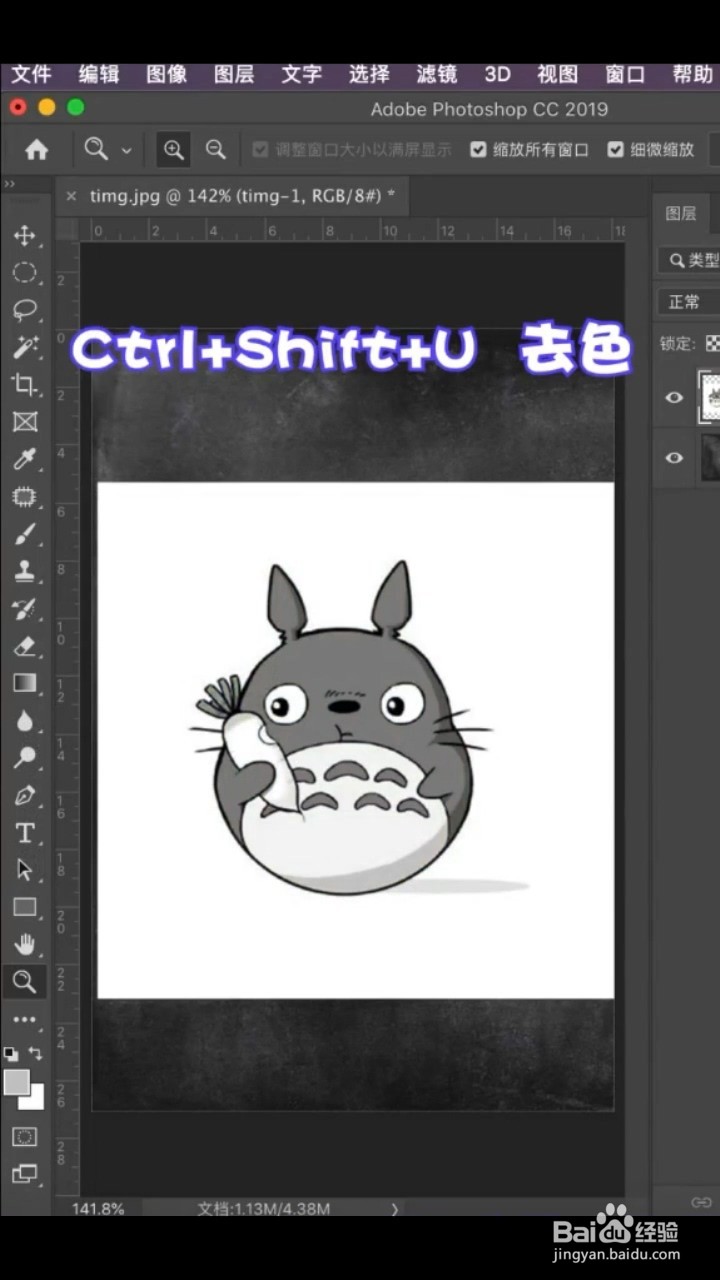Image resolution: width=720 pixels, height=1280 pixels.
Task: Select the Zoom tool in toolbar
Action: (24, 982)
